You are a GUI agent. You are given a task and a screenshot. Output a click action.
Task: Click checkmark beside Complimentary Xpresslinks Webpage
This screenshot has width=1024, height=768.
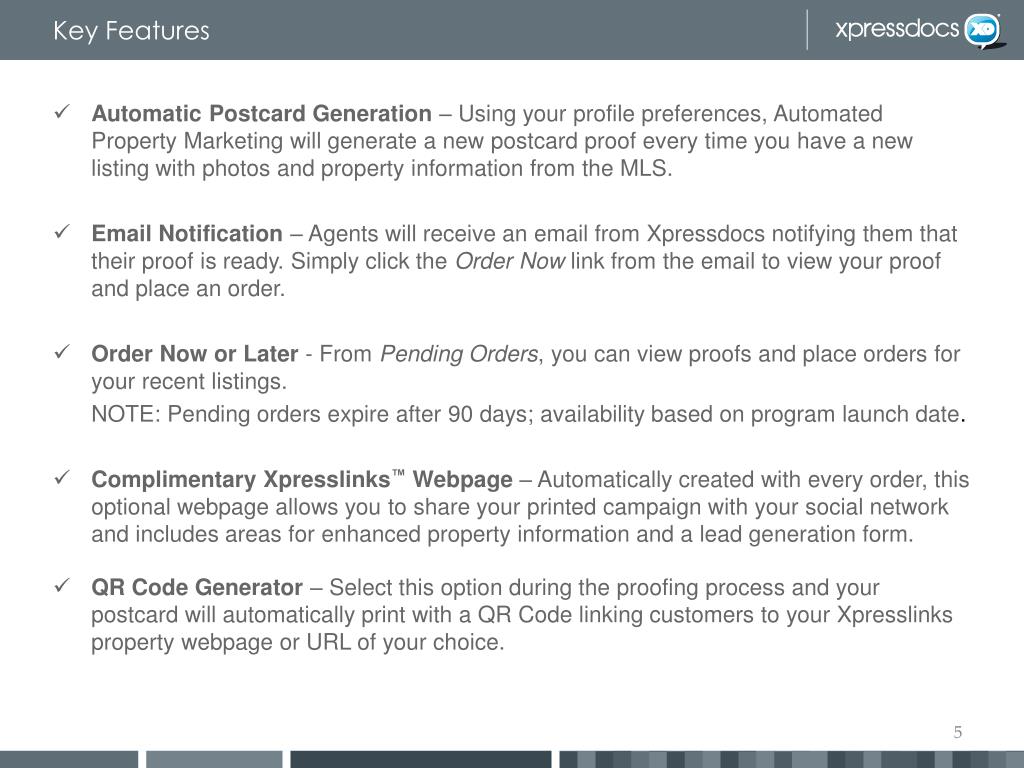(x=63, y=478)
